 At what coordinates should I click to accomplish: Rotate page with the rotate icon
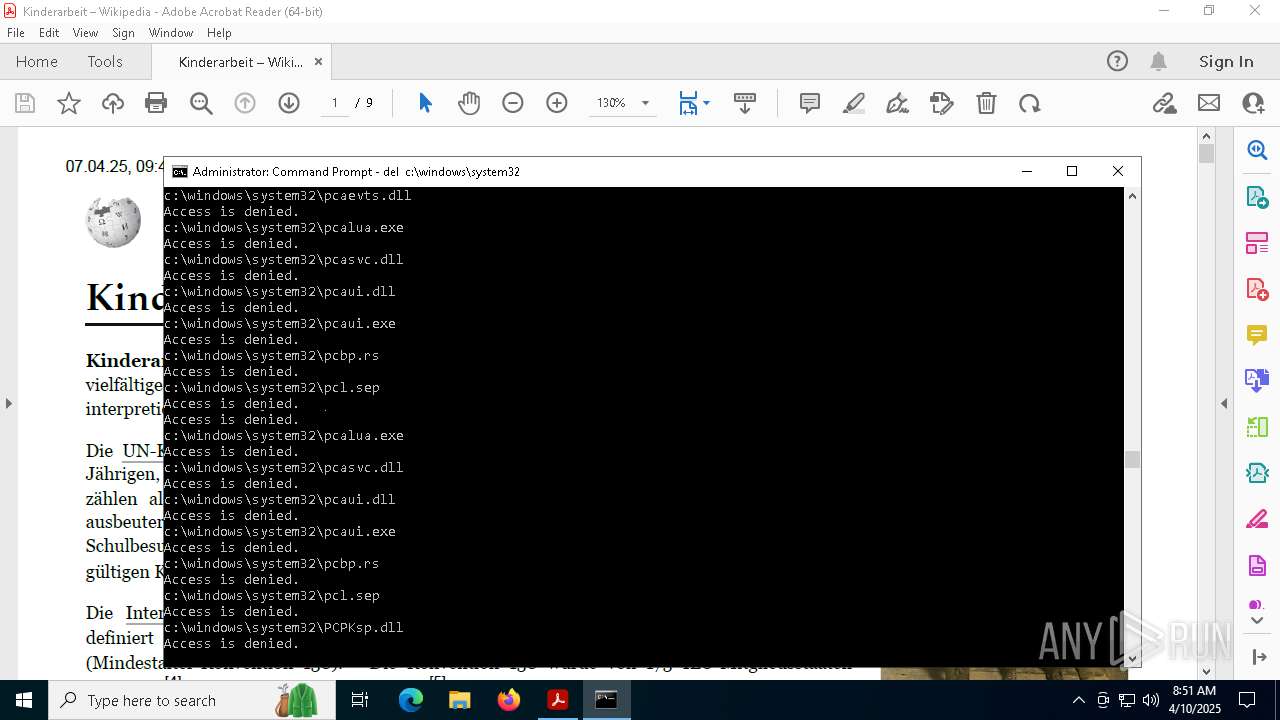1030,103
